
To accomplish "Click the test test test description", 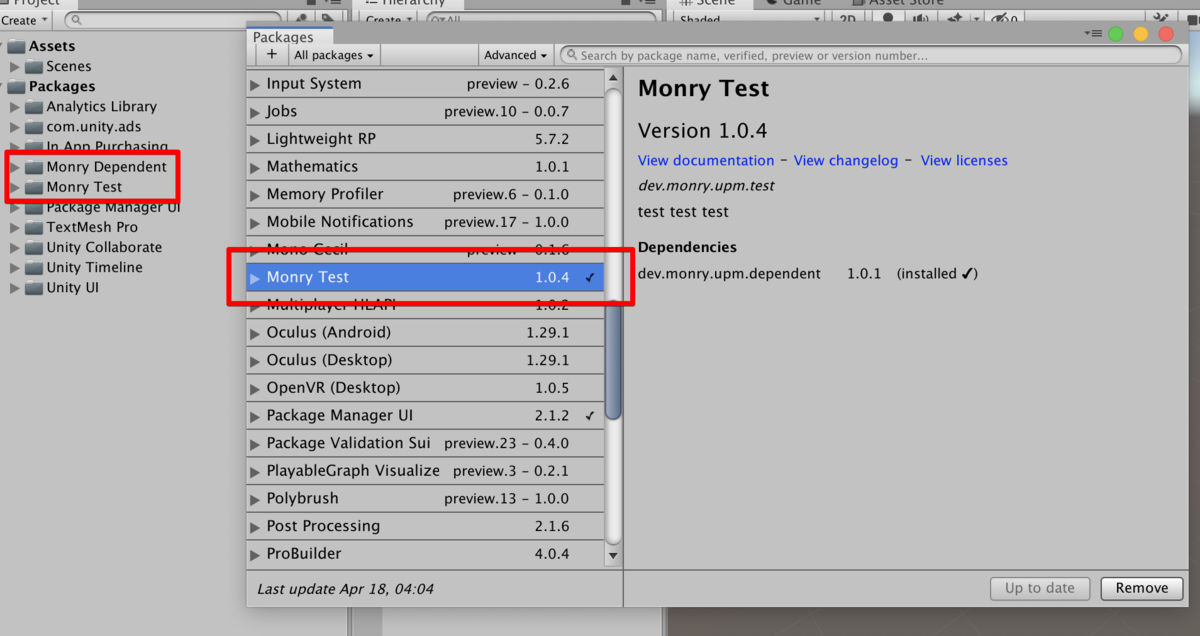I will [x=683, y=212].
